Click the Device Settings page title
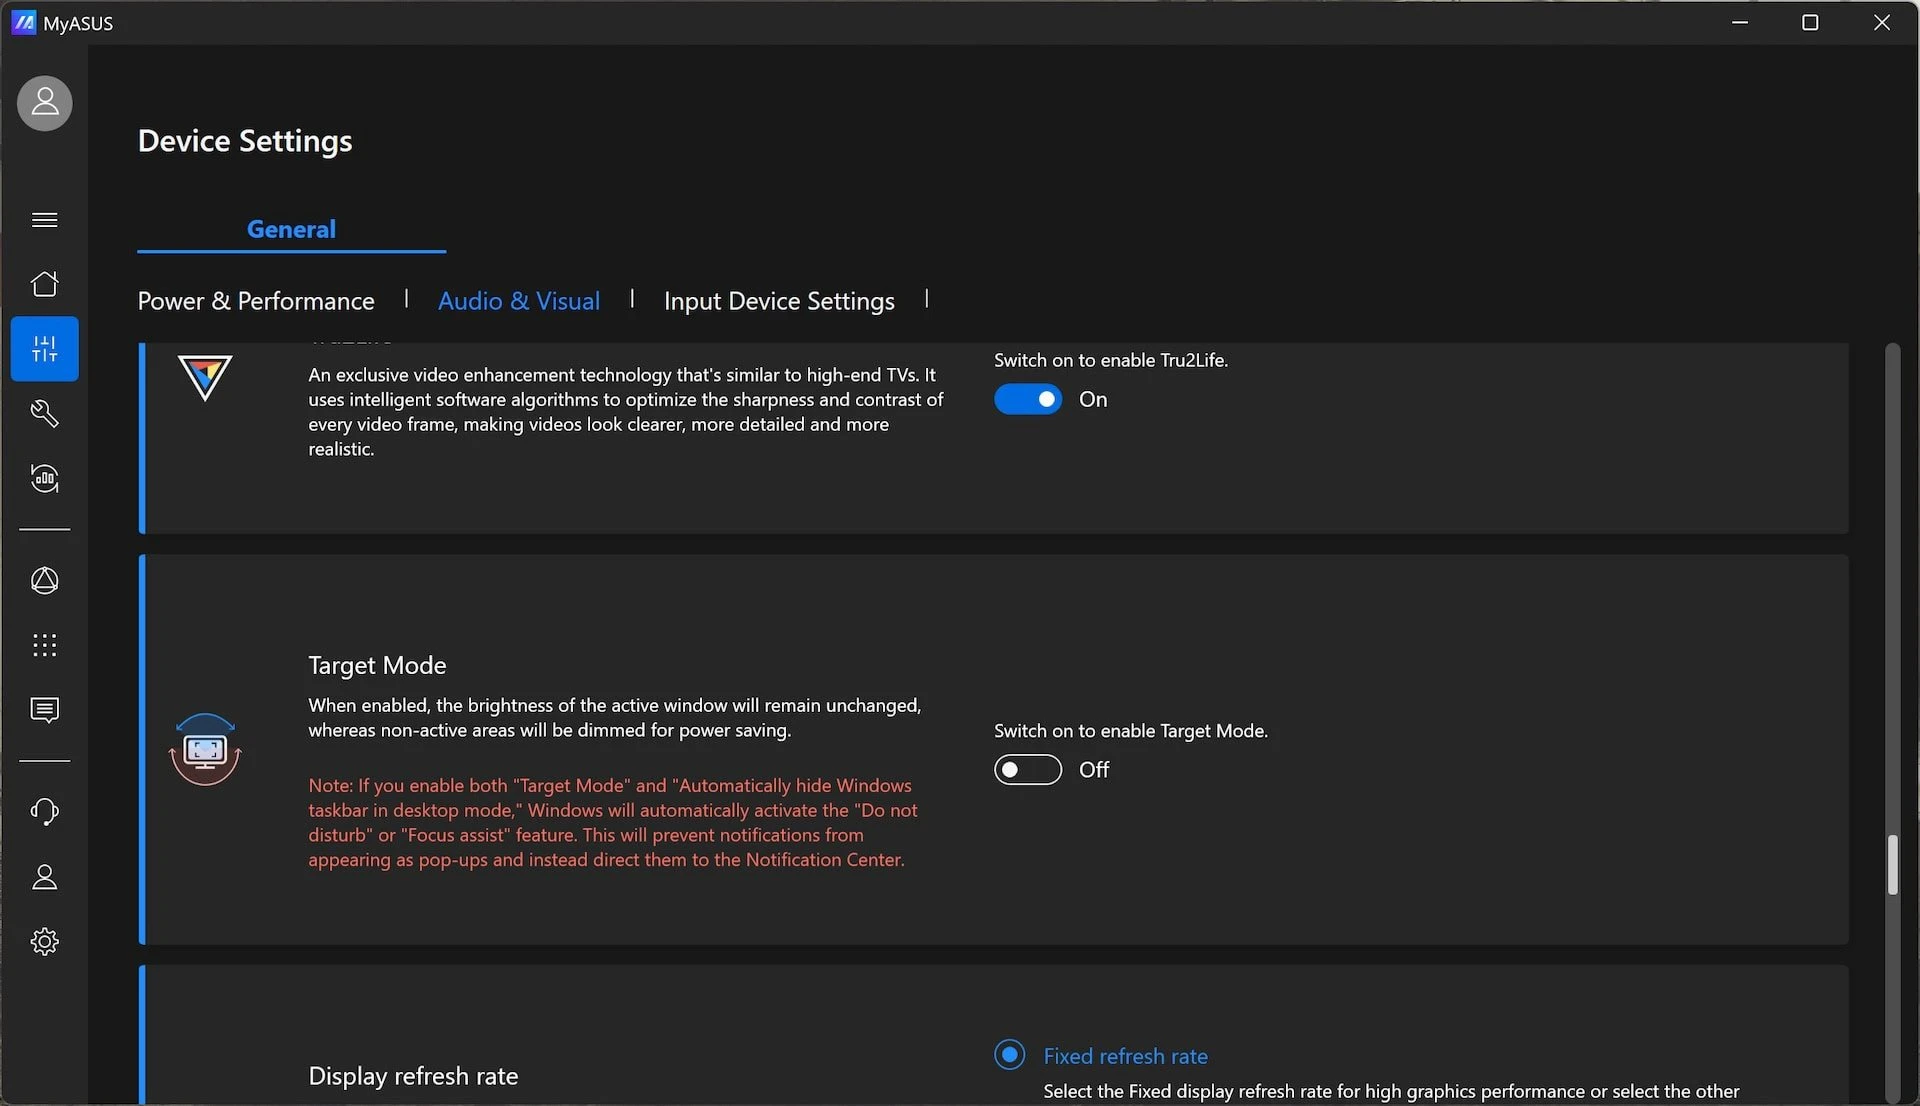Viewport: 1920px width, 1106px height. pyautogui.click(x=245, y=141)
